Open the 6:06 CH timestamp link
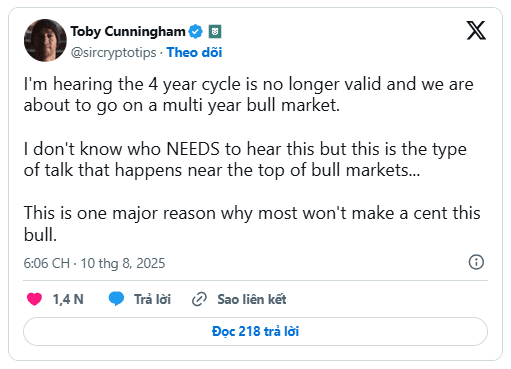 coord(47,263)
